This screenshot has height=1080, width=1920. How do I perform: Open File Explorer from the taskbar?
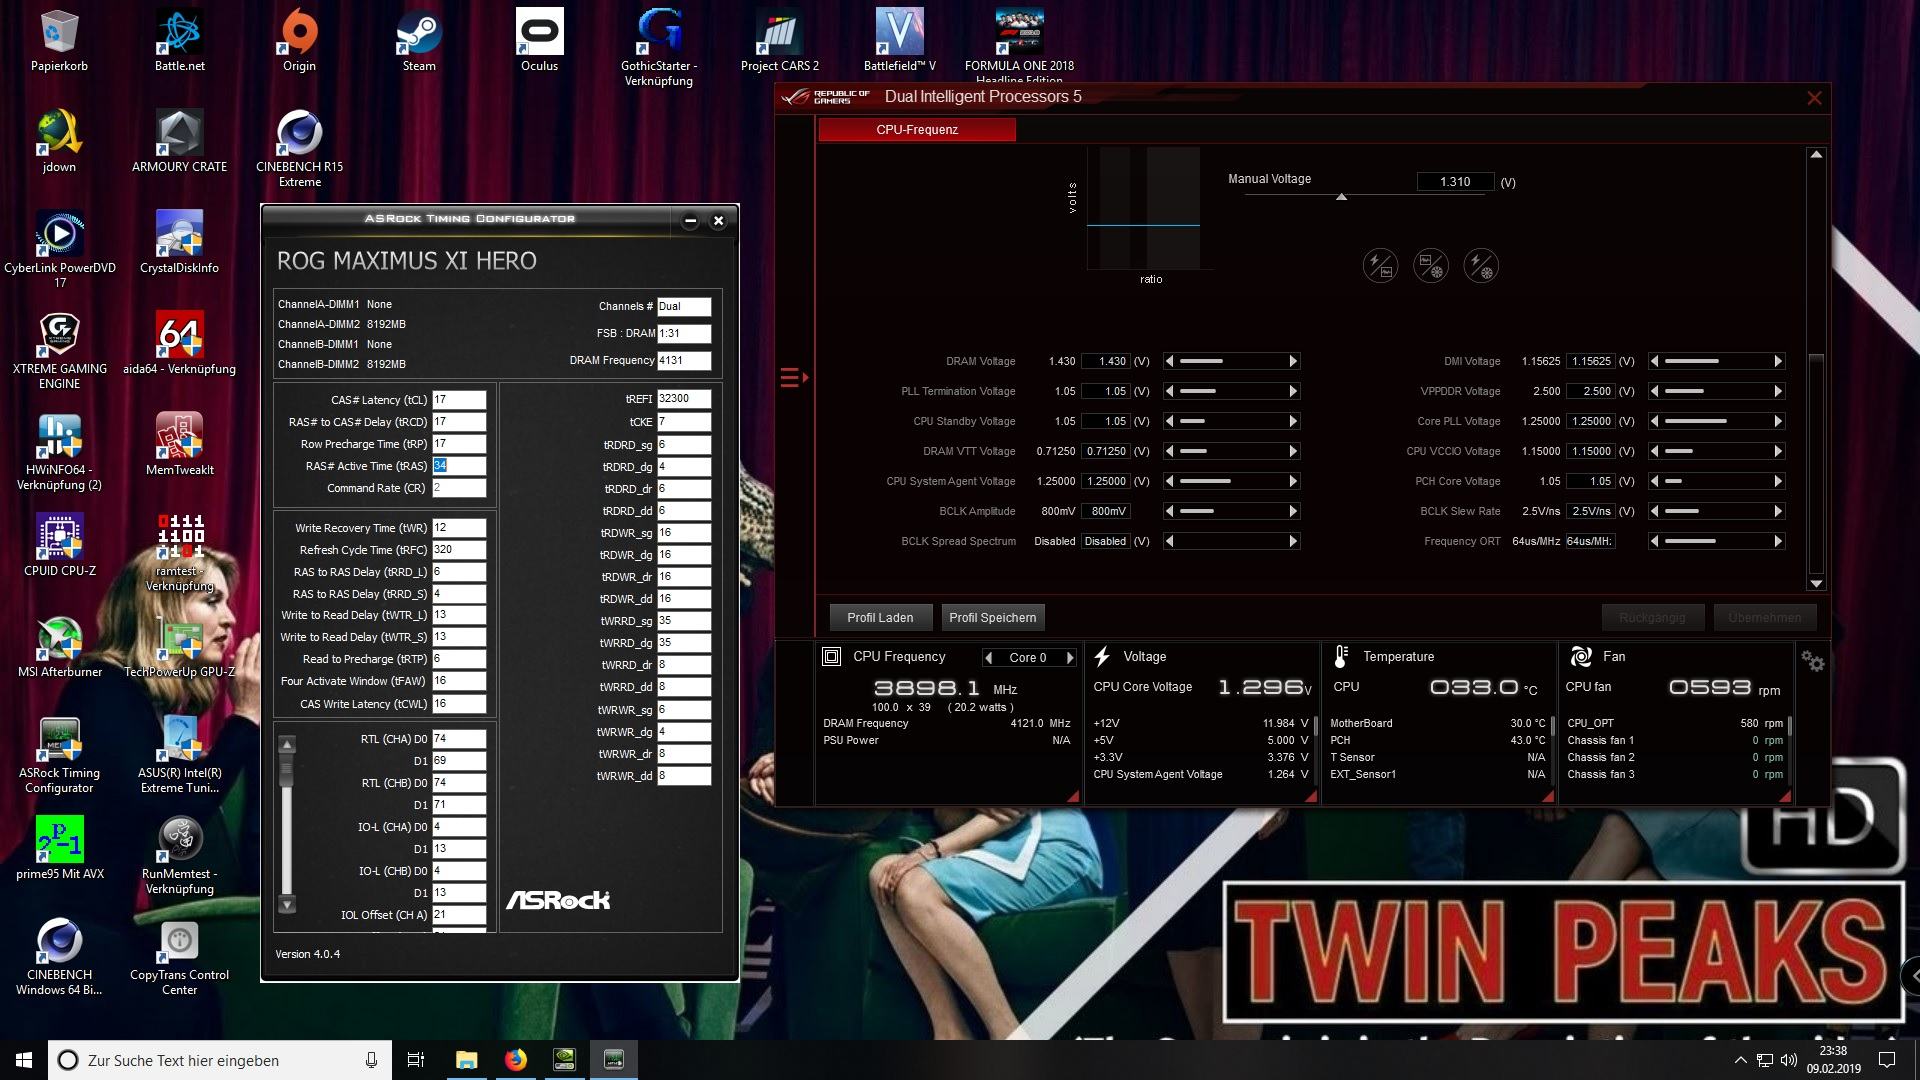(x=466, y=1060)
